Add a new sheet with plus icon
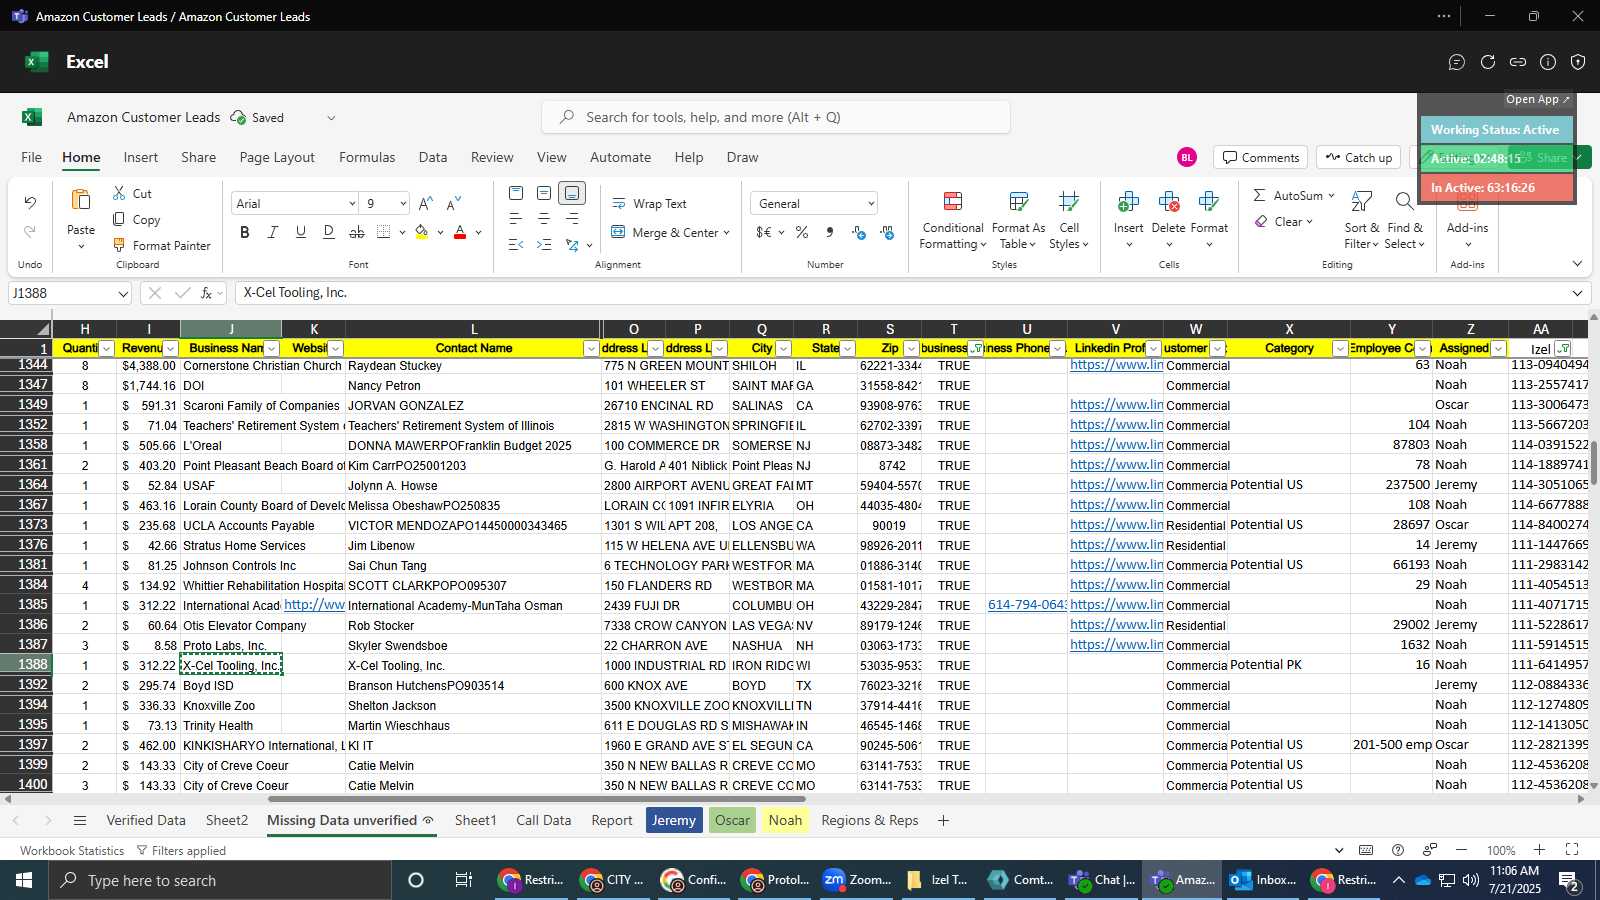This screenshot has height=900, width=1600. pyautogui.click(x=943, y=820)
